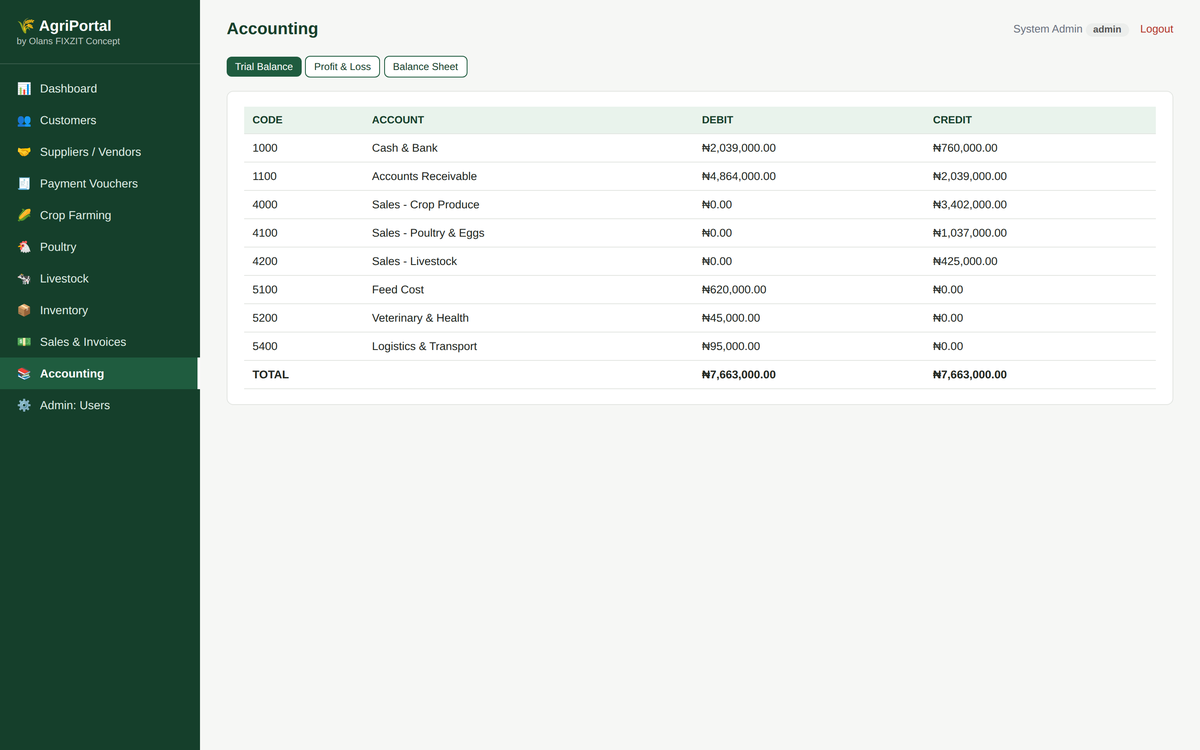Image resolution: width=1200 pixels, height=750 pixels.
Task: Click the Feed Cost account name
Action: [x=398, y=290]
